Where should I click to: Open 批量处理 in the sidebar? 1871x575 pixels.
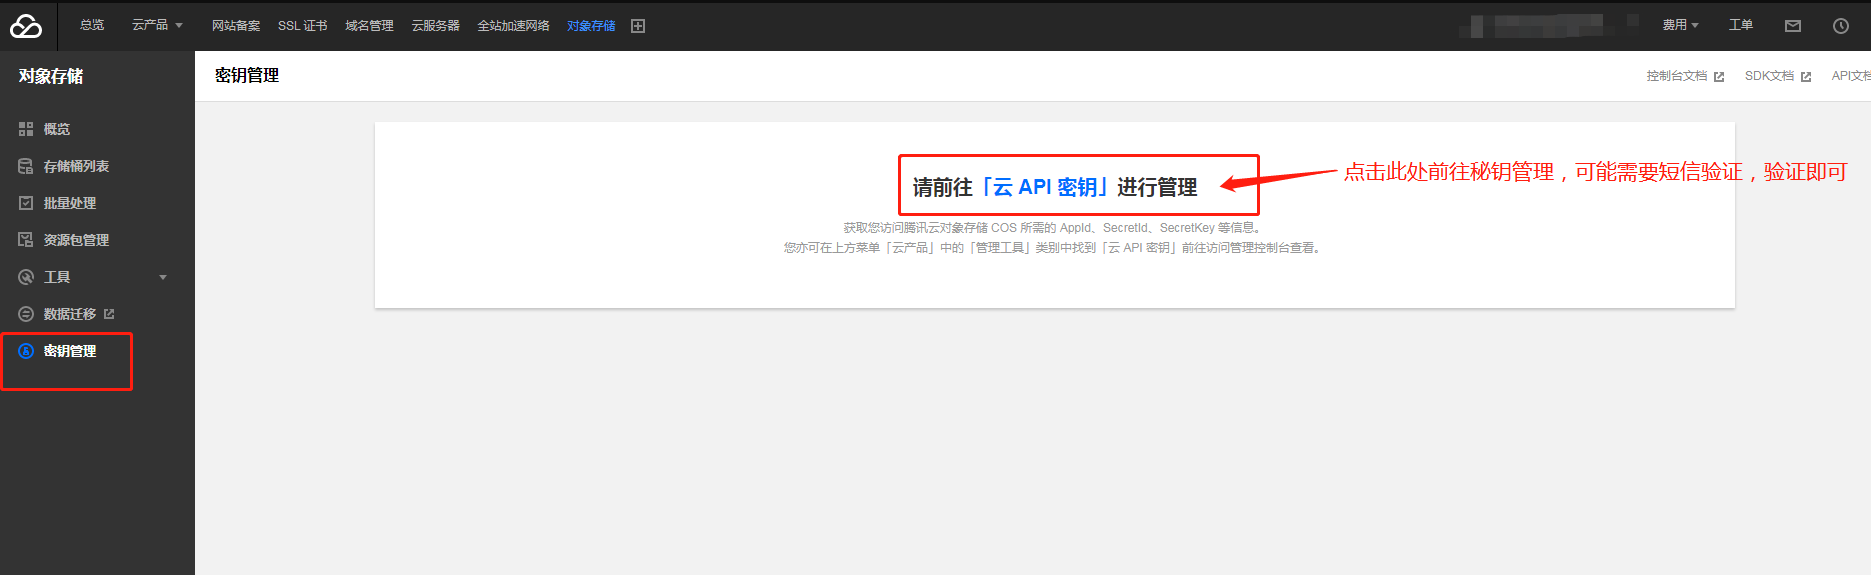click(70, 203)
